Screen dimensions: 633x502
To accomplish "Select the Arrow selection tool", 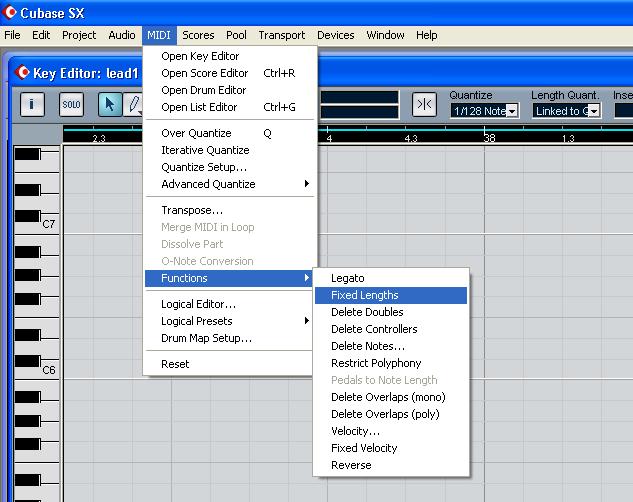I will (x=109, y=105).
